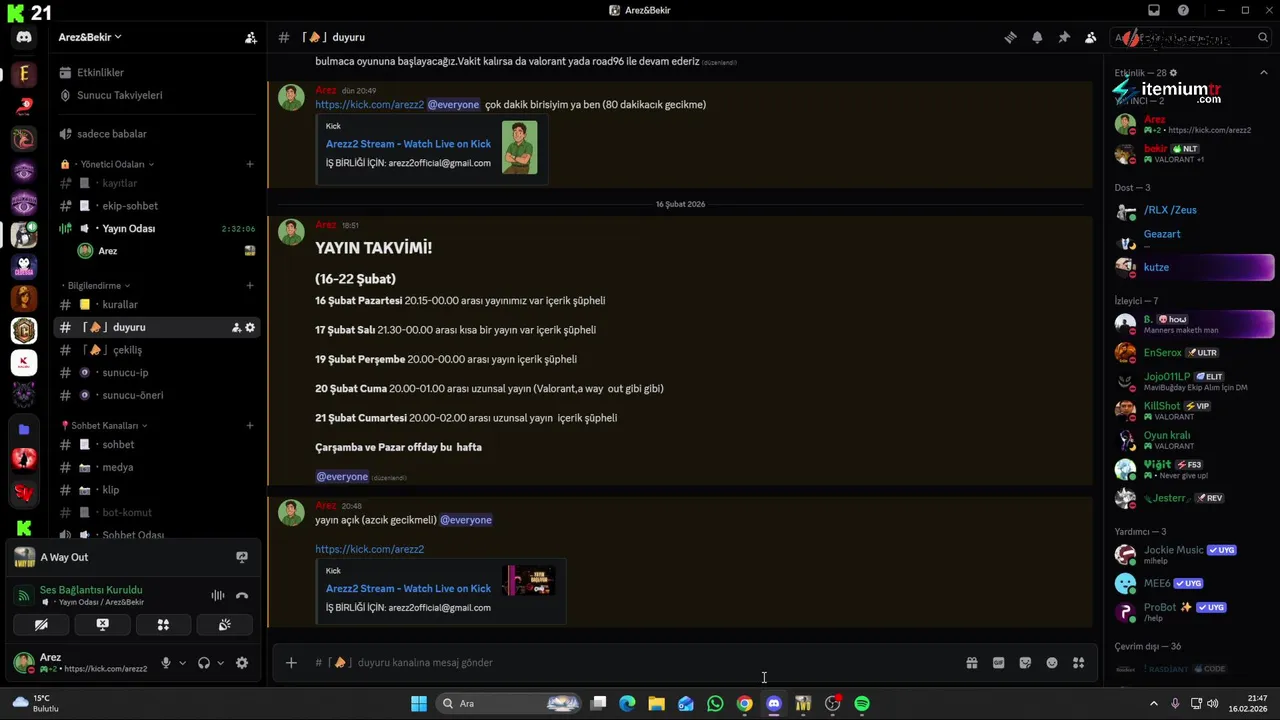Open duyuru channel edit gear icon
This screenshot has height=720, width=1280.
[250, 327]
